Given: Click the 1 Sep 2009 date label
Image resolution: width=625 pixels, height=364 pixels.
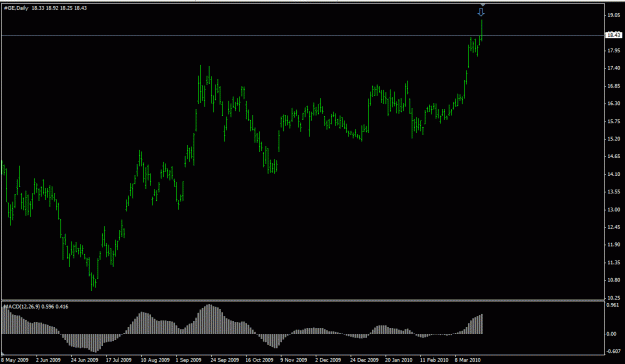Looking at the screenshot, I should (189, 360).
